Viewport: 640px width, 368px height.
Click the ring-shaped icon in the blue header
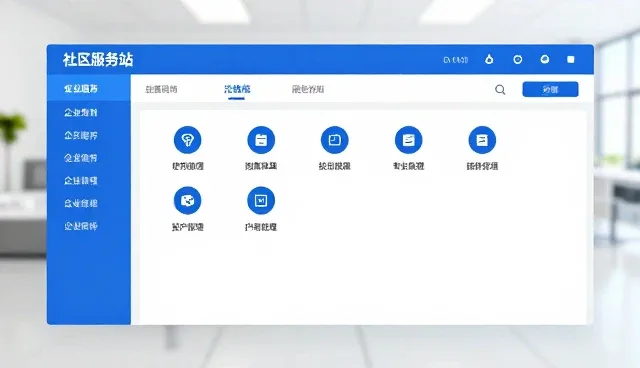click(x=518, y=60)
